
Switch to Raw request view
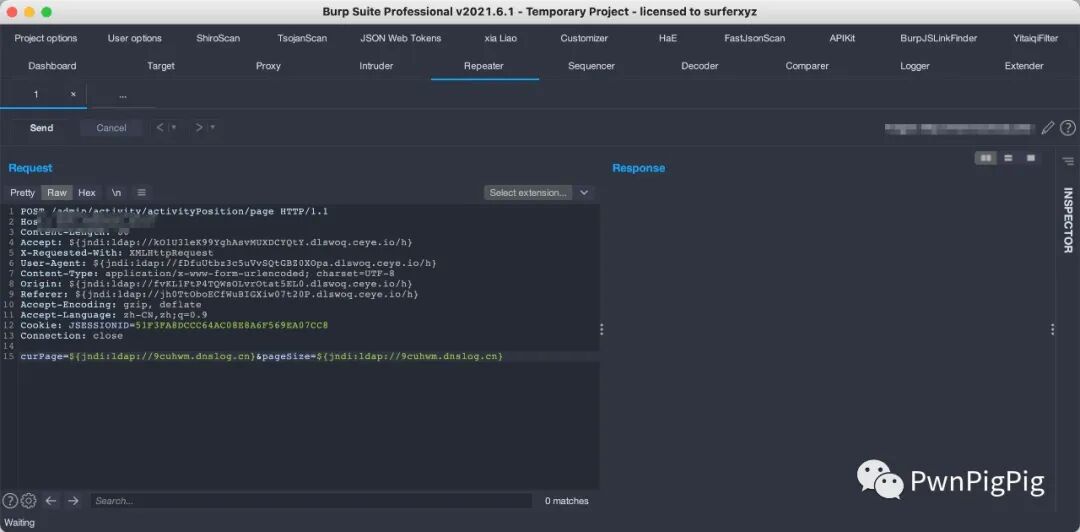(x=57, y=193)
